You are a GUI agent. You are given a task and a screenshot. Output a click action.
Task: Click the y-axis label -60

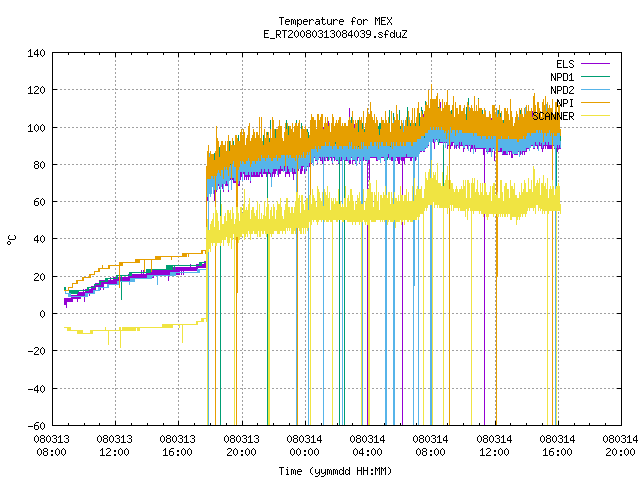point(36,426)
